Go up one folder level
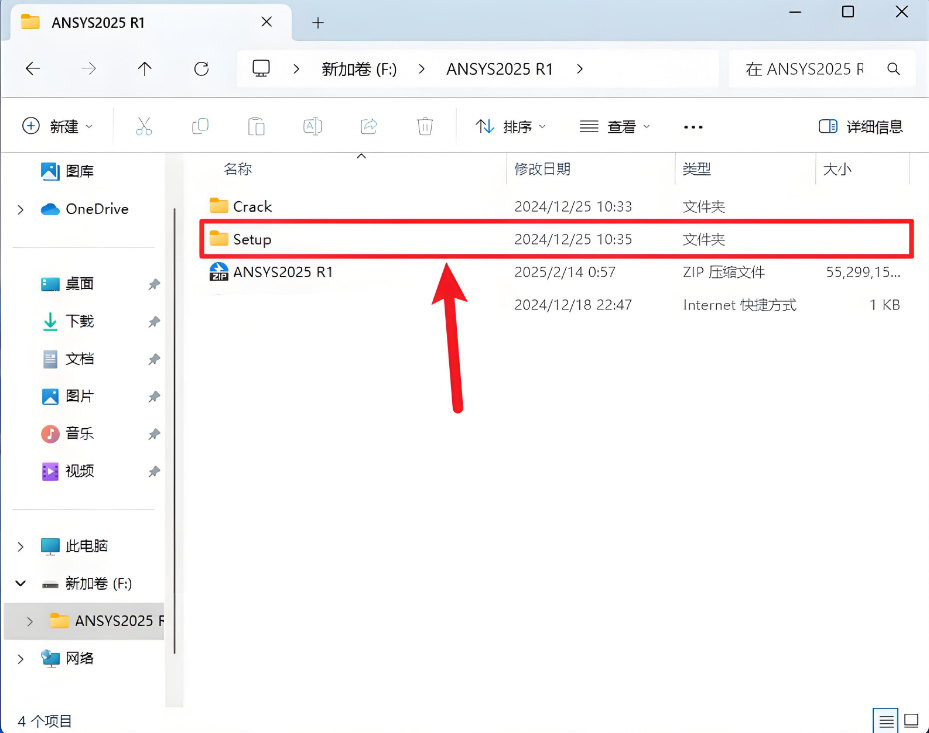This screenshot has height=733, width=929. (145, 69)
